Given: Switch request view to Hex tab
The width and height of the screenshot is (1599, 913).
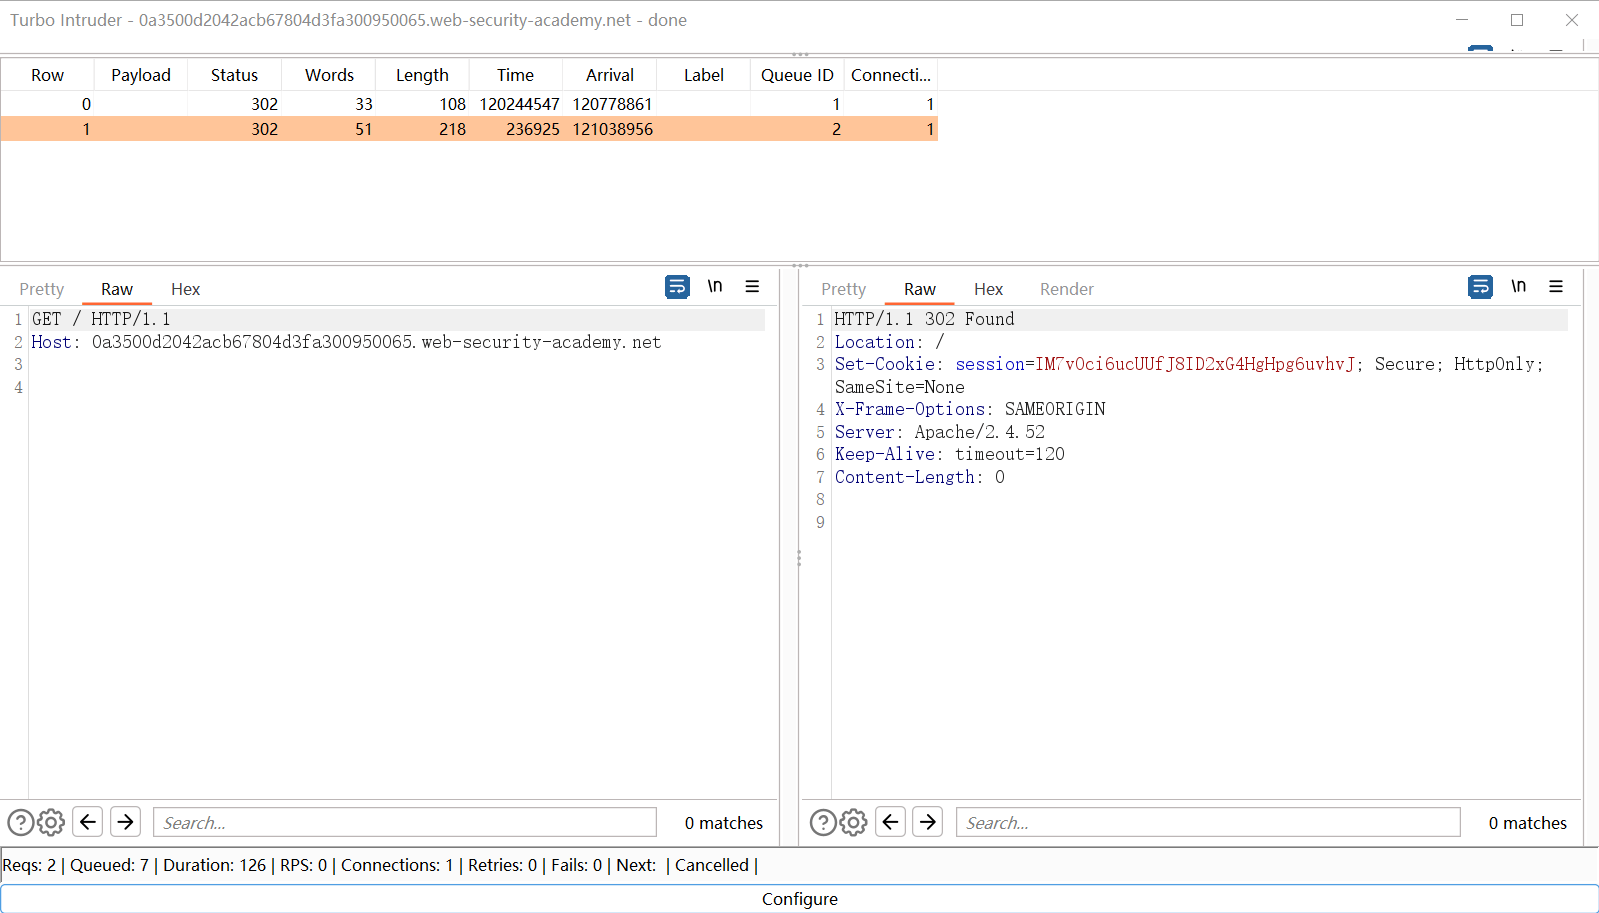Looking at the screenshot, I should coord(185,289).
